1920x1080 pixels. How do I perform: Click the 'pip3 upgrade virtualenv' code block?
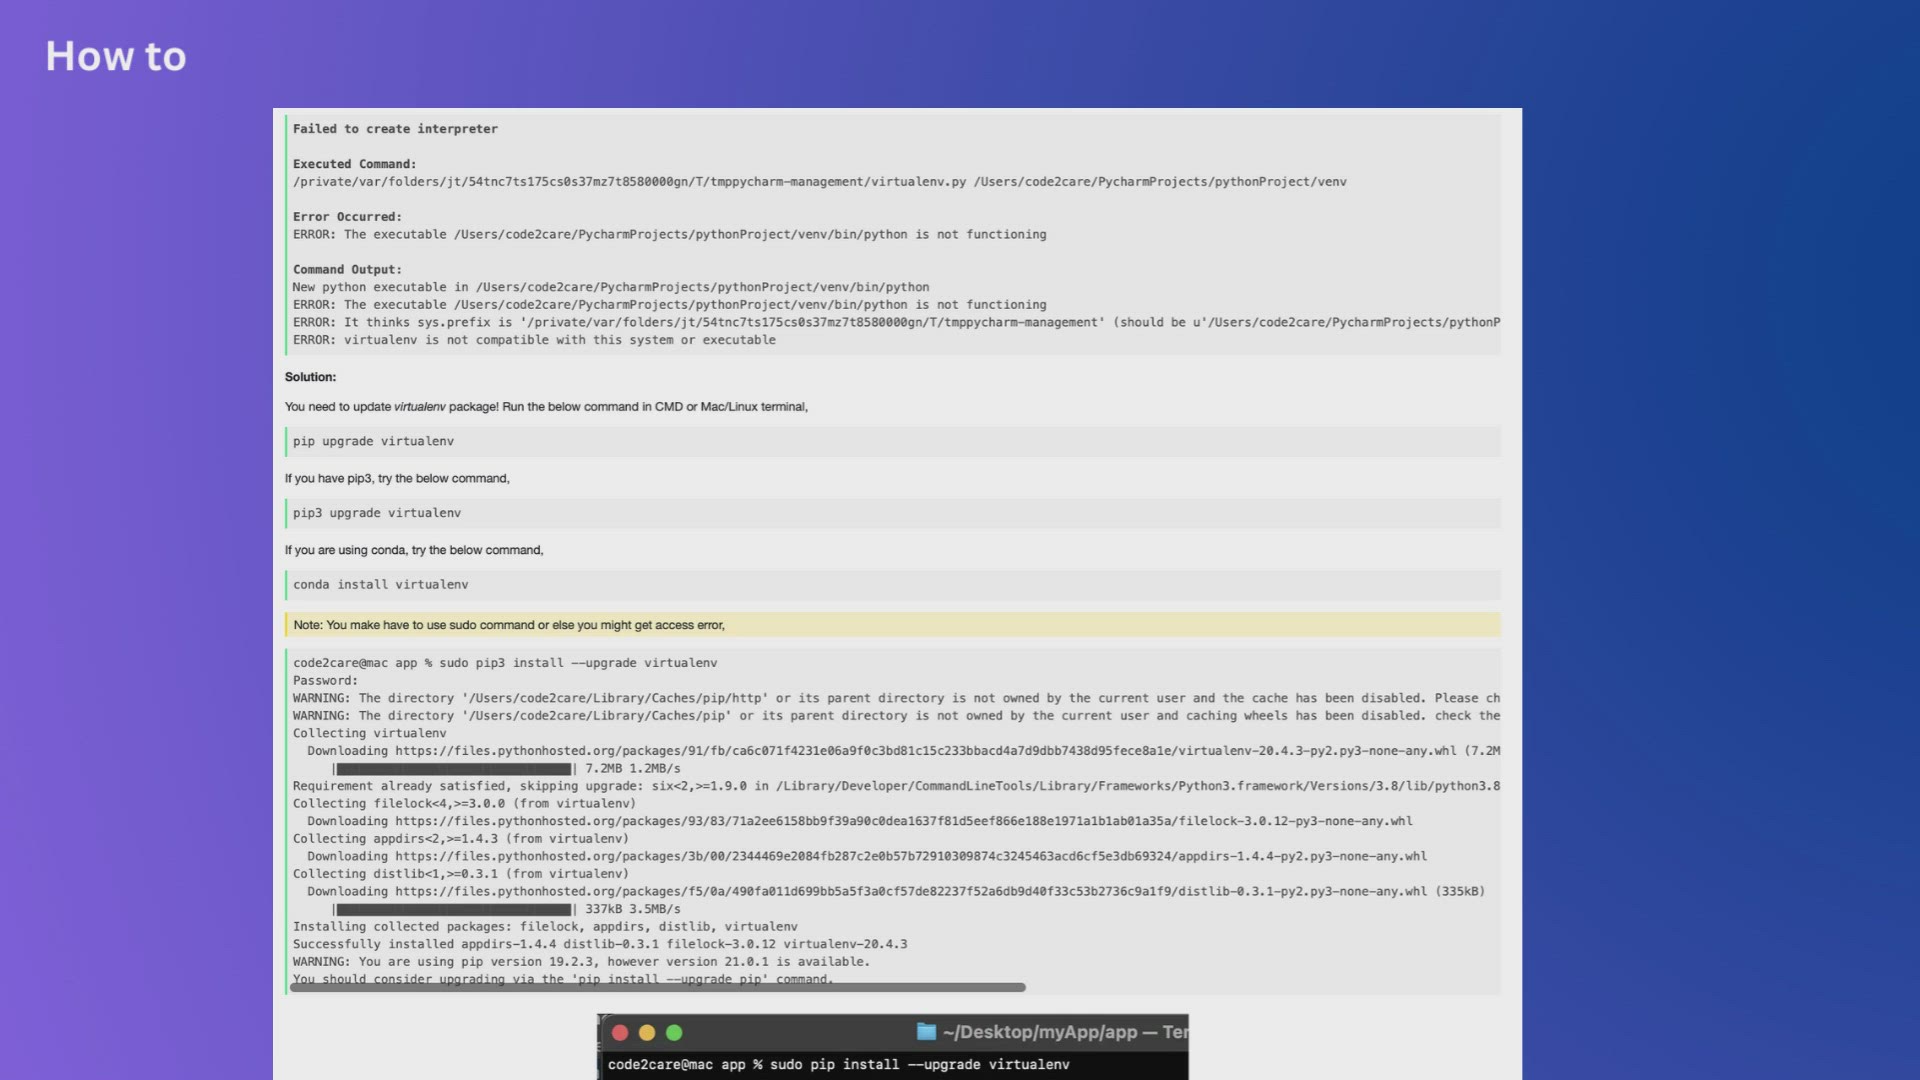(x=377, y=514)
